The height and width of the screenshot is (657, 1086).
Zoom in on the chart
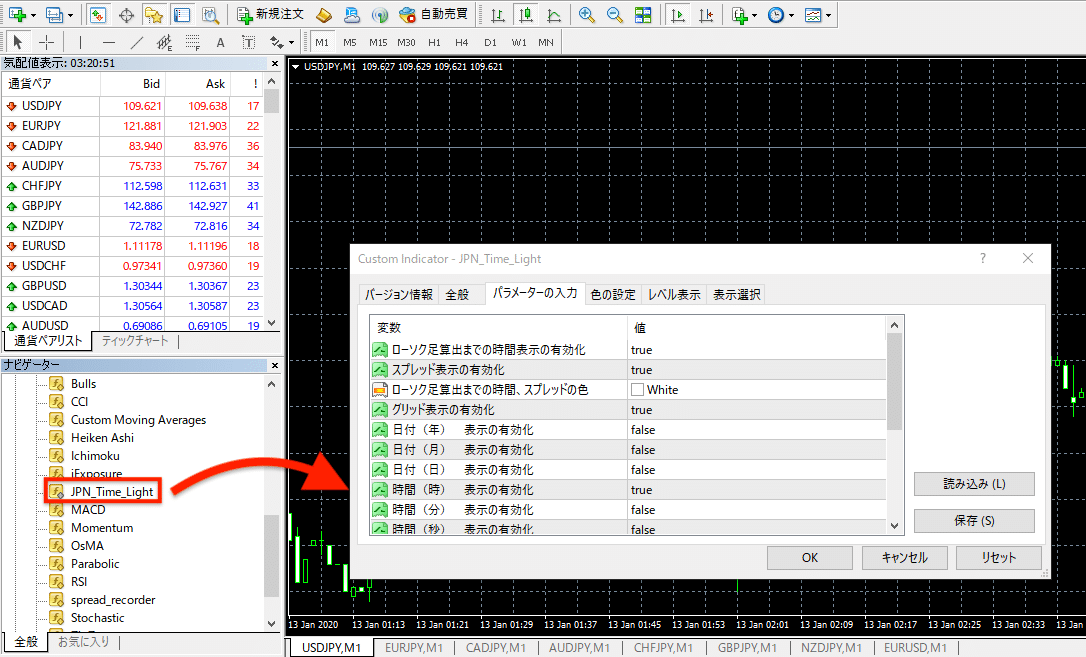point(587,15)
